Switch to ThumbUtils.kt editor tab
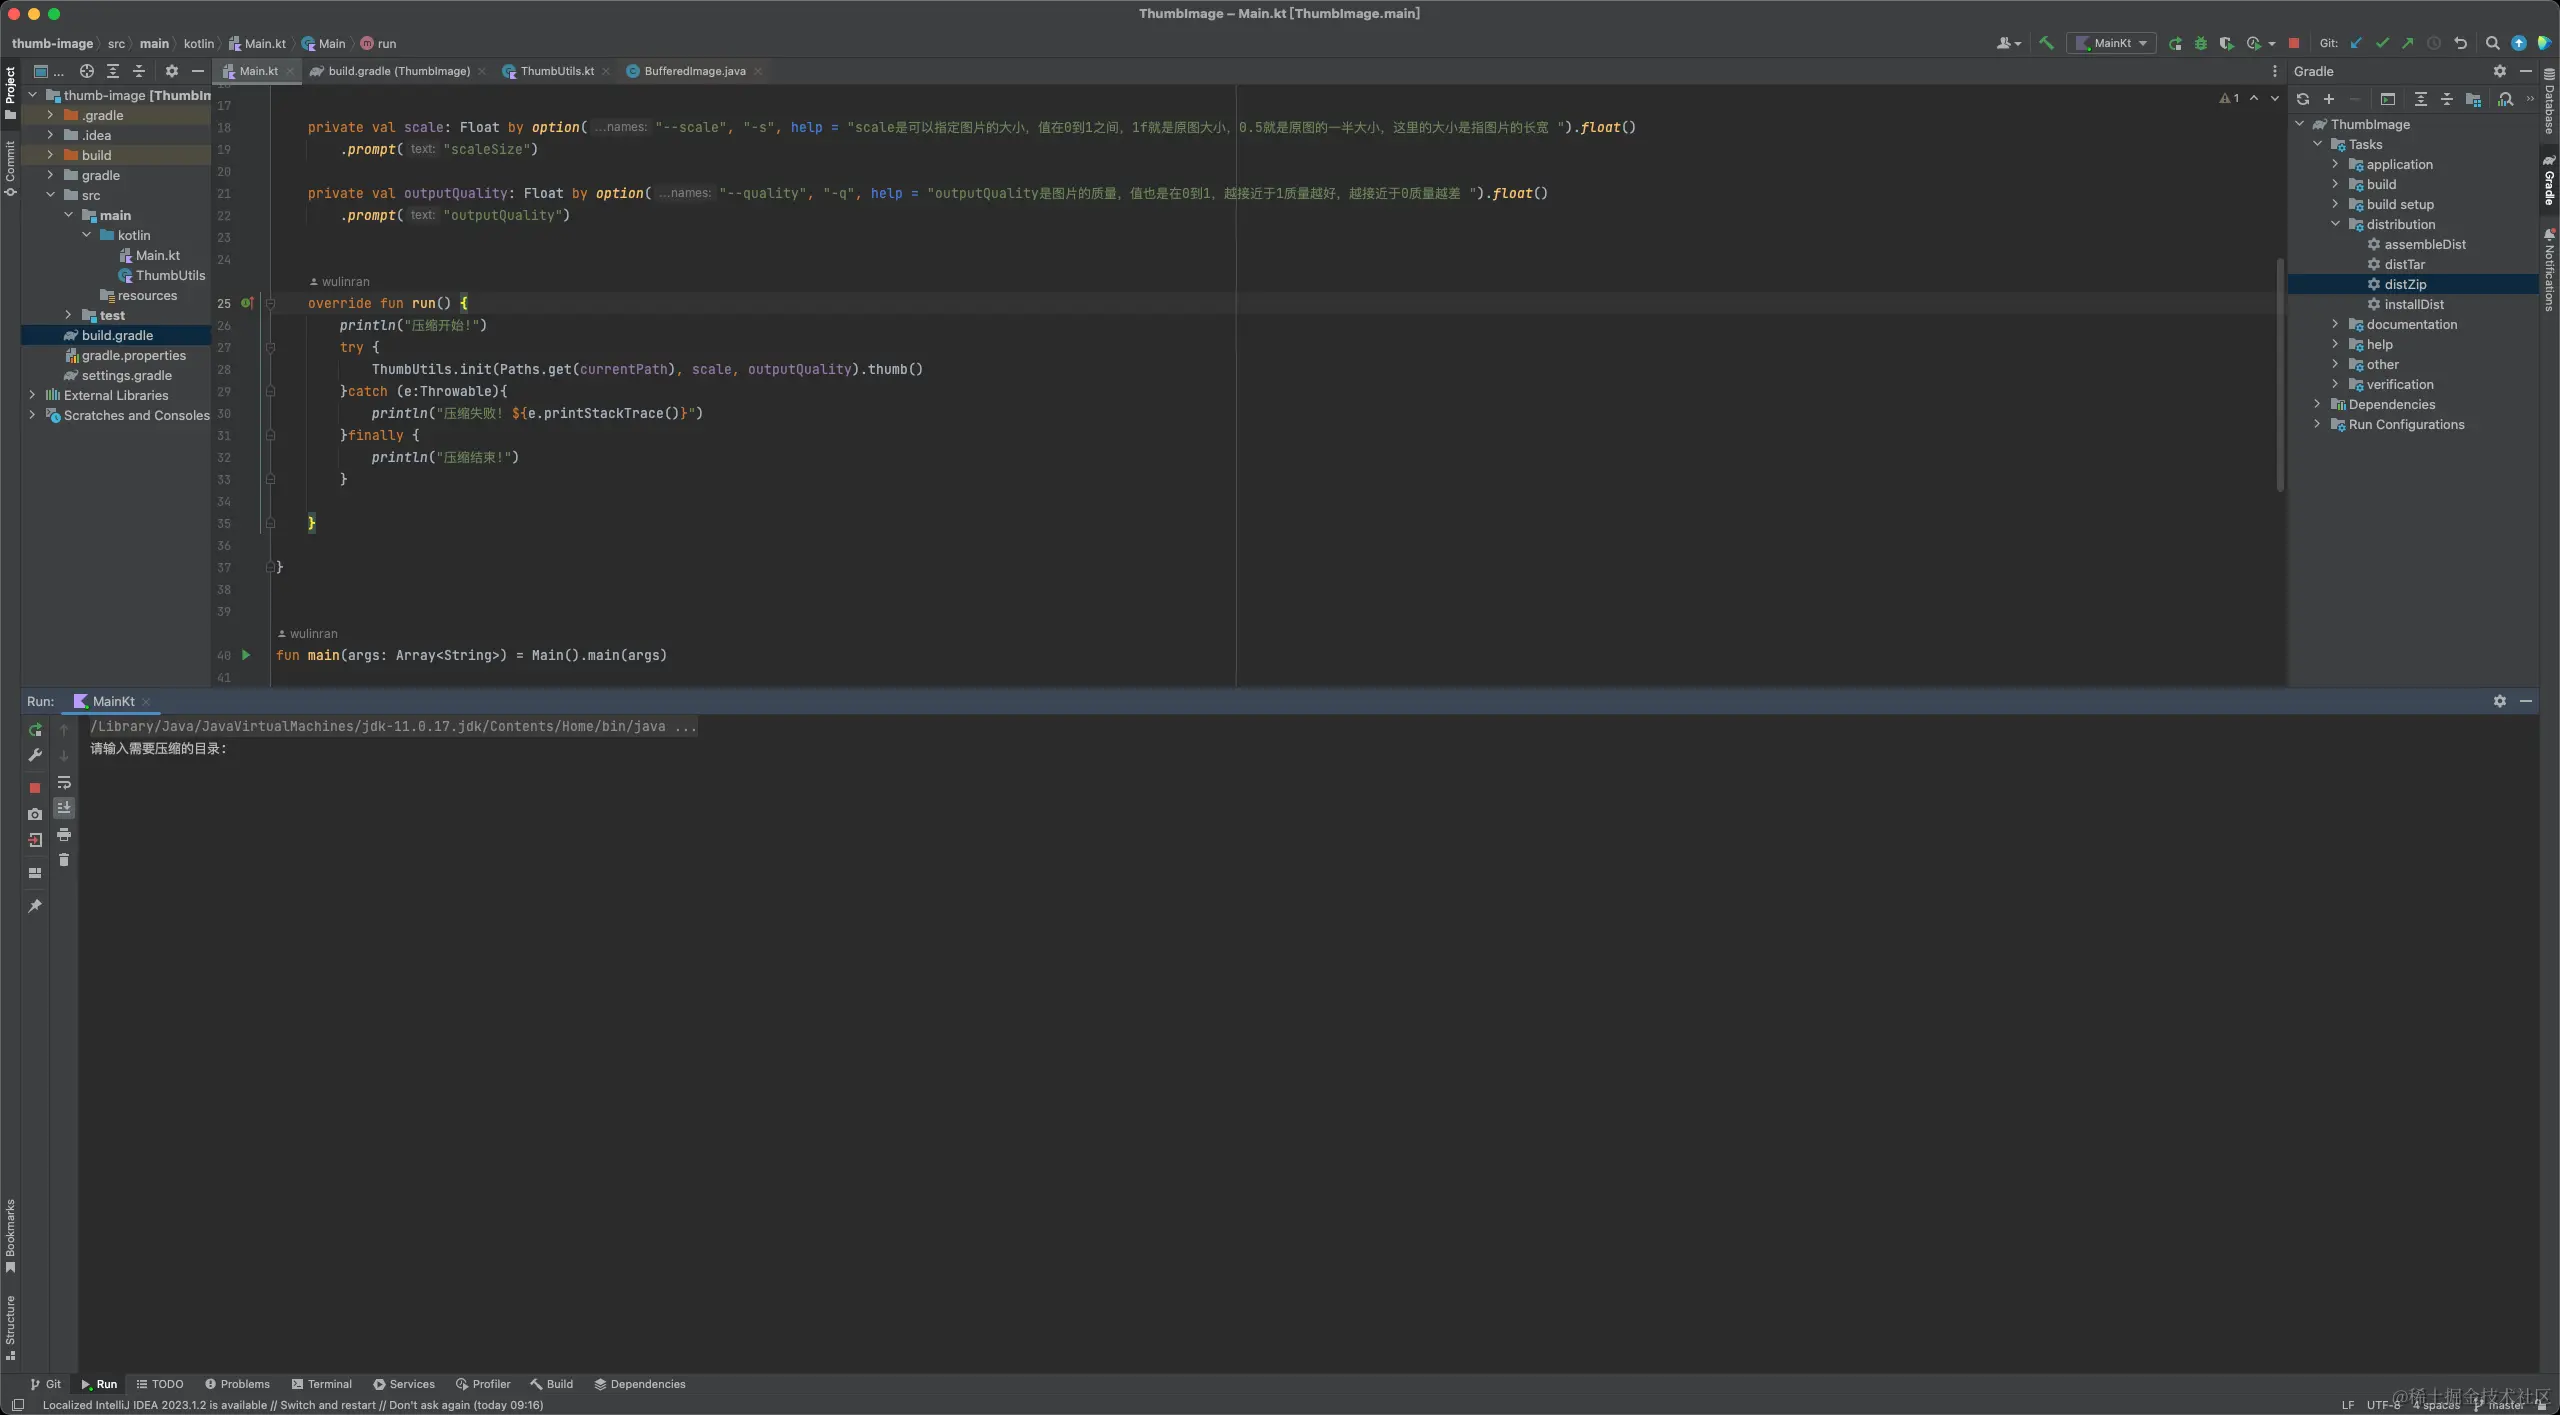2560x1415 pixels. point(556,71)
